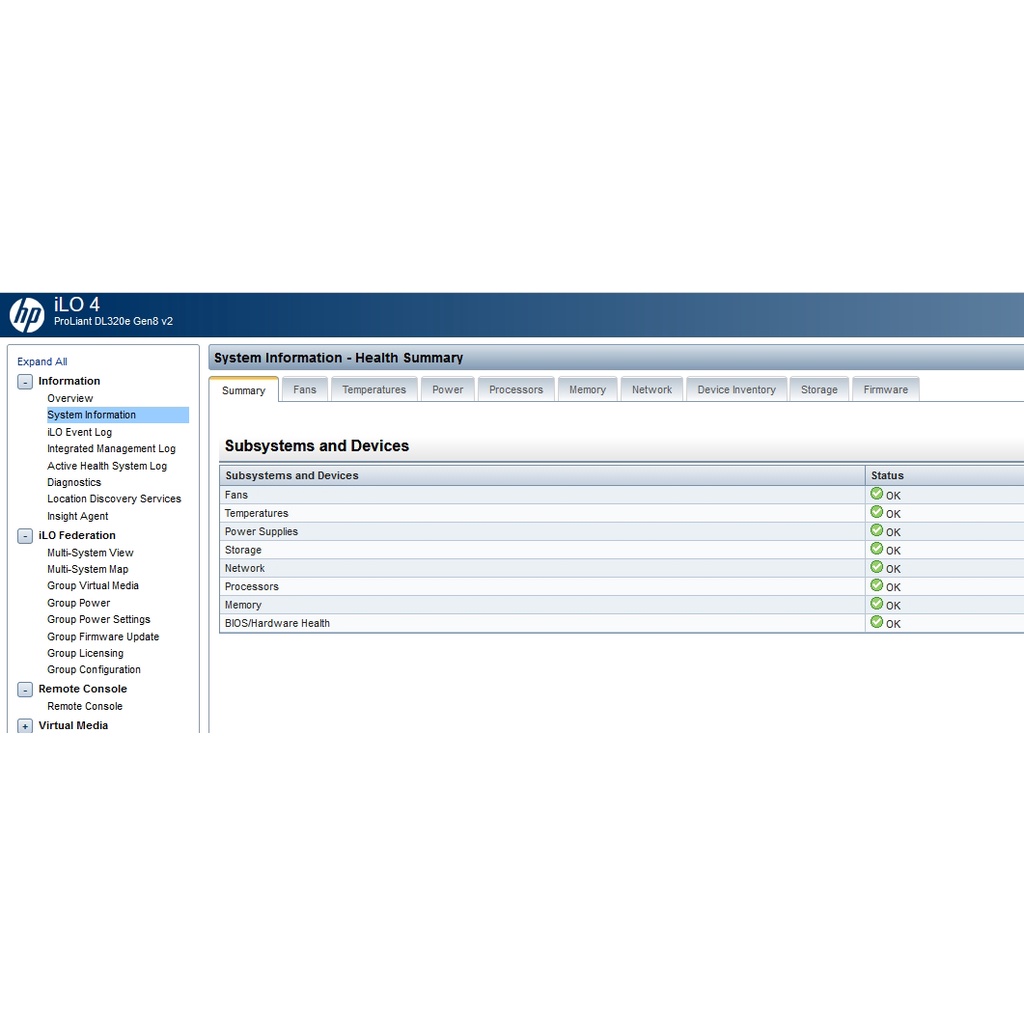Image resolution: width=1024 pixels, height=1024 pixels.
Task: Open the Firmware tab
Action: click(885, 390)
